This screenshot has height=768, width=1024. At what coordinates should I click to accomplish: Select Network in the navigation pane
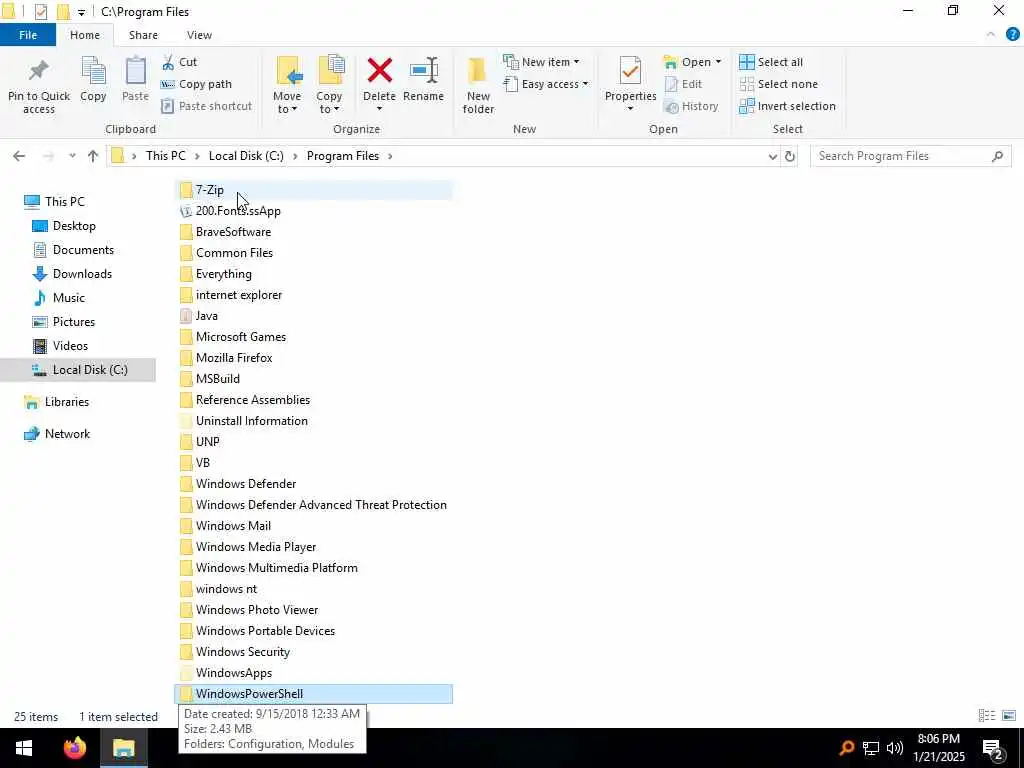tap(67, 434)
